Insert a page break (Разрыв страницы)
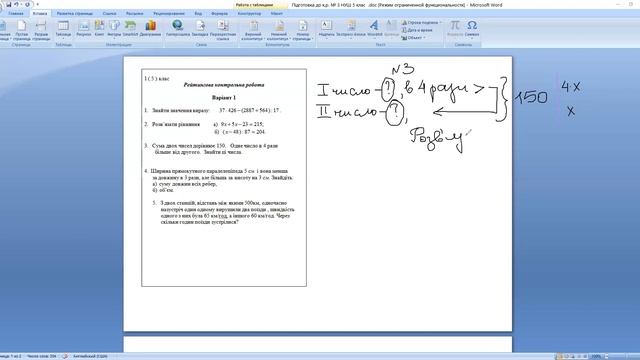This screenshot has height=360, width=640. (41, 30)
